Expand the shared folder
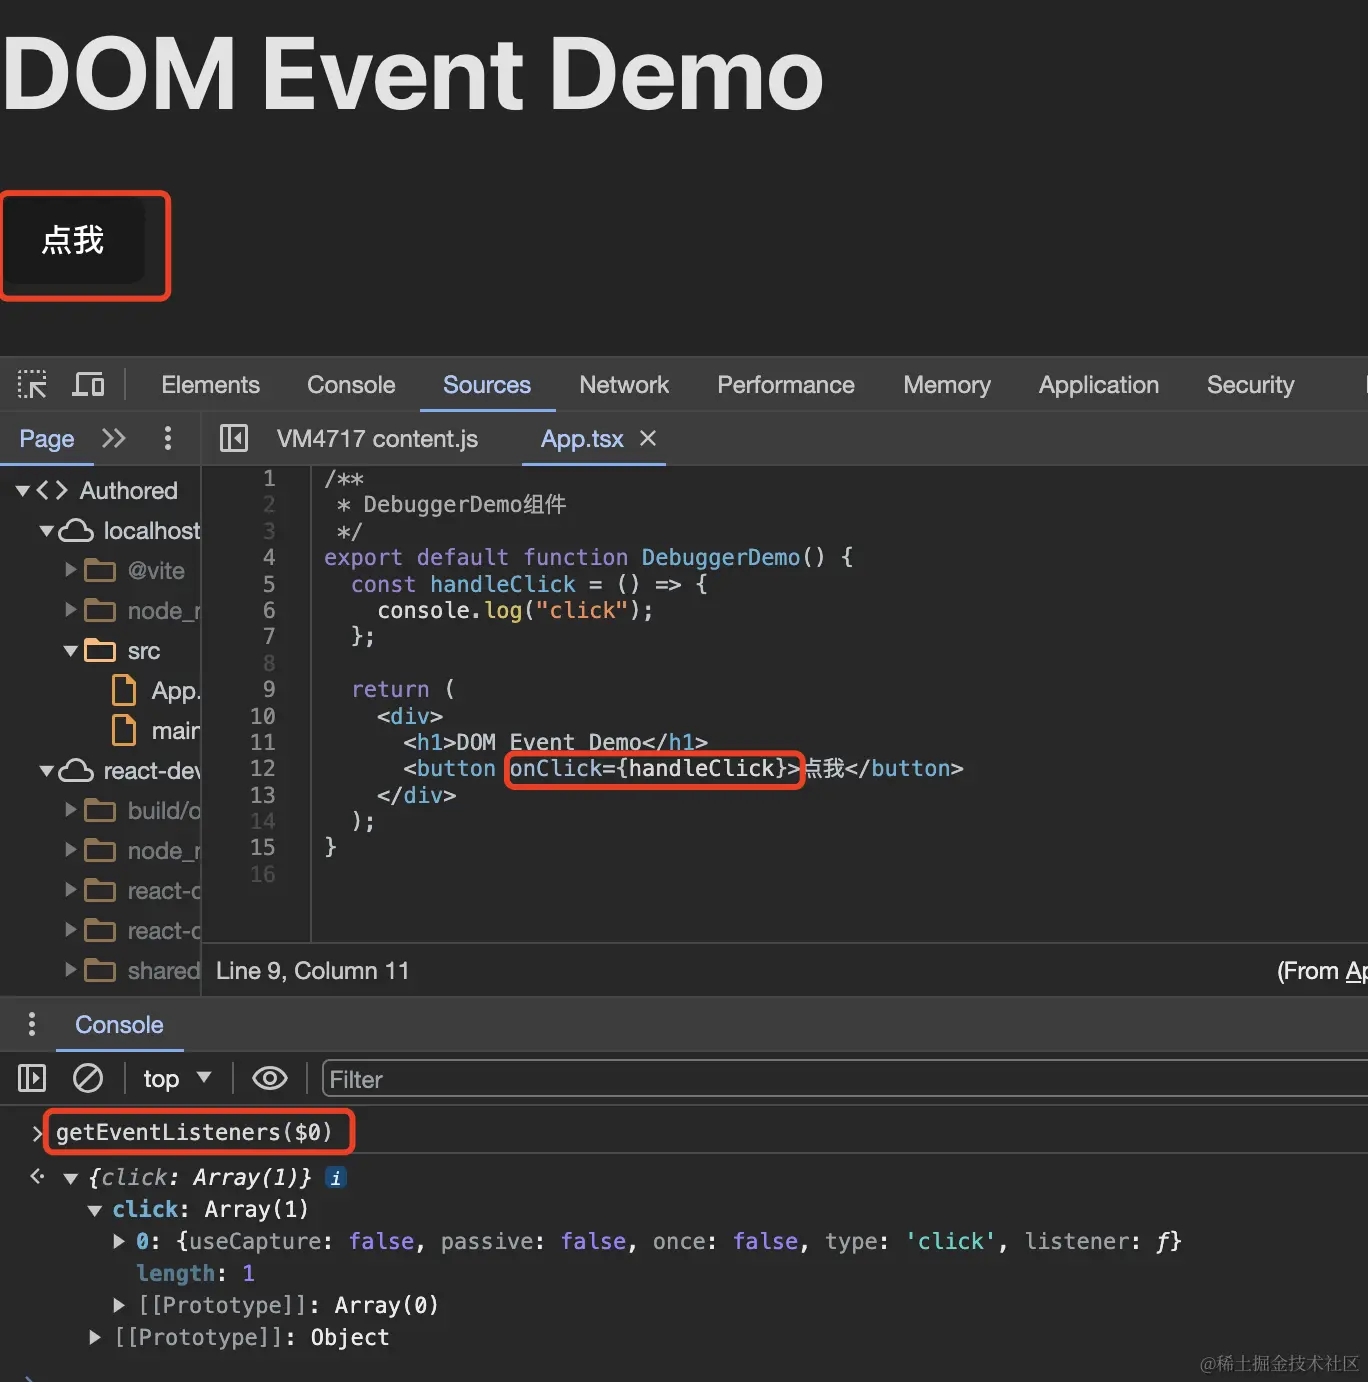This screenshot has width=1368, height=1382. pyautogui.click(x=71, y=970)
